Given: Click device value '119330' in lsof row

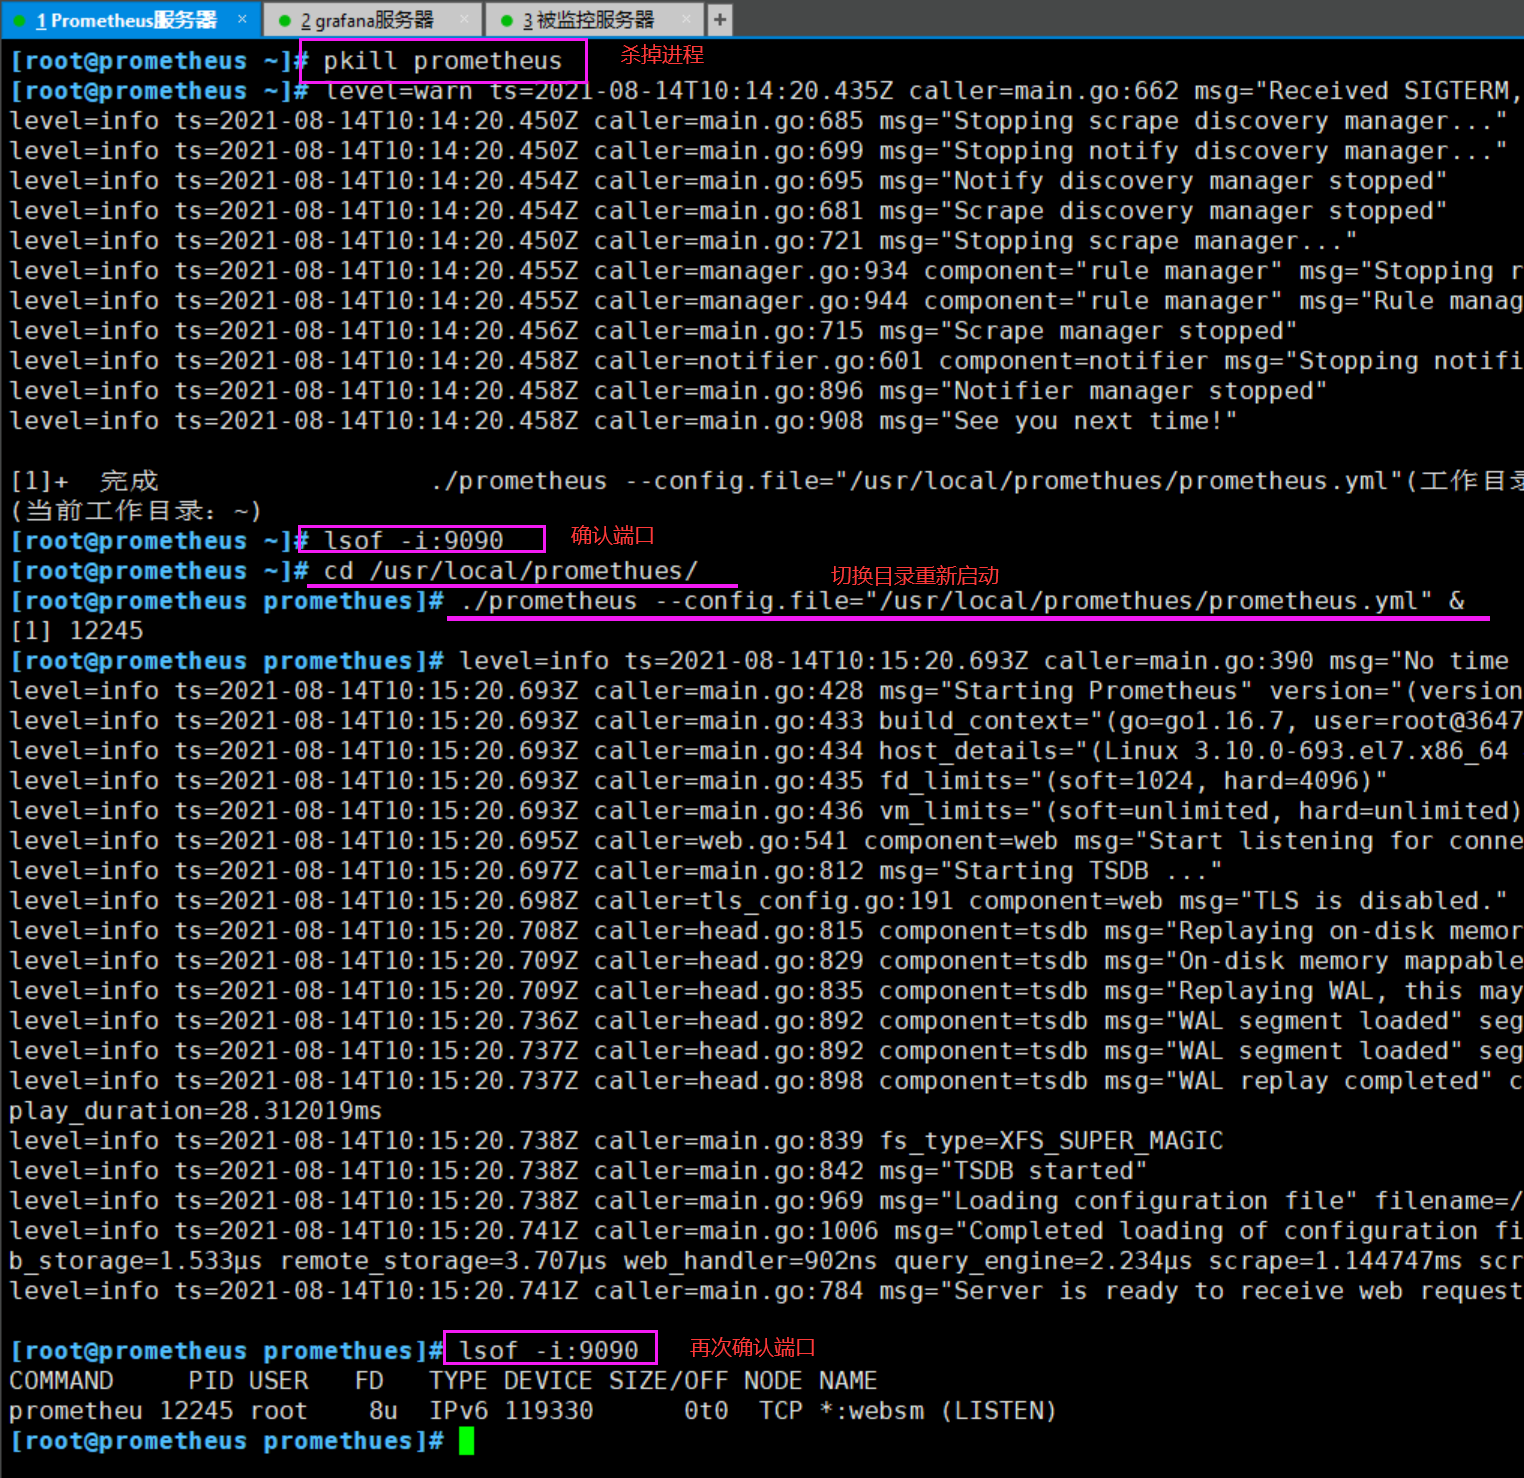Looking at the screenshot, I should [x=548, y=1411].
